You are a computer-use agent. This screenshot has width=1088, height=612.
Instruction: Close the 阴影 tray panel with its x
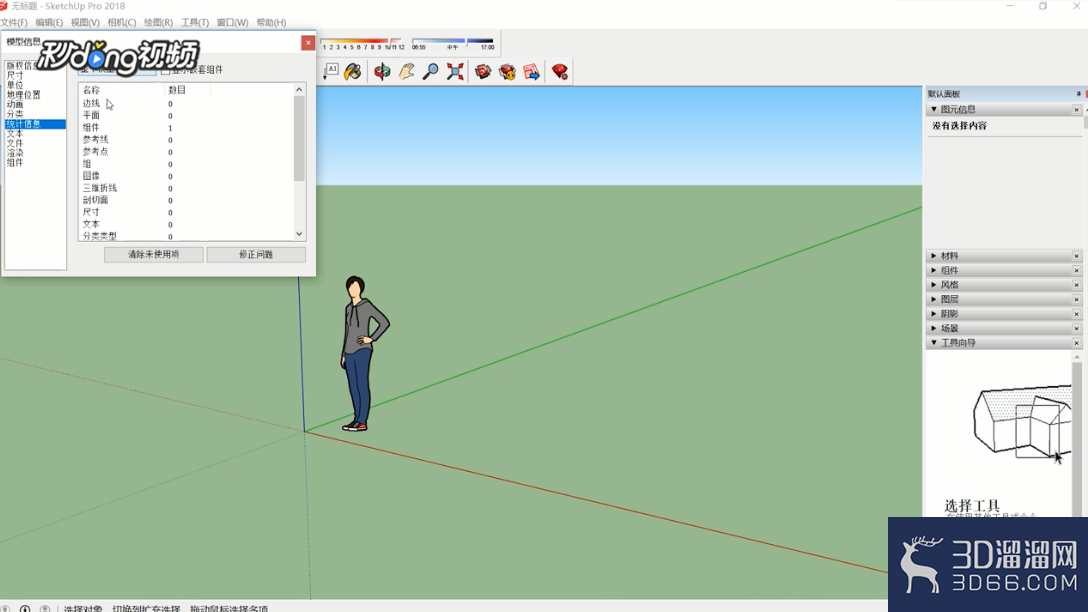(1076, 314)
